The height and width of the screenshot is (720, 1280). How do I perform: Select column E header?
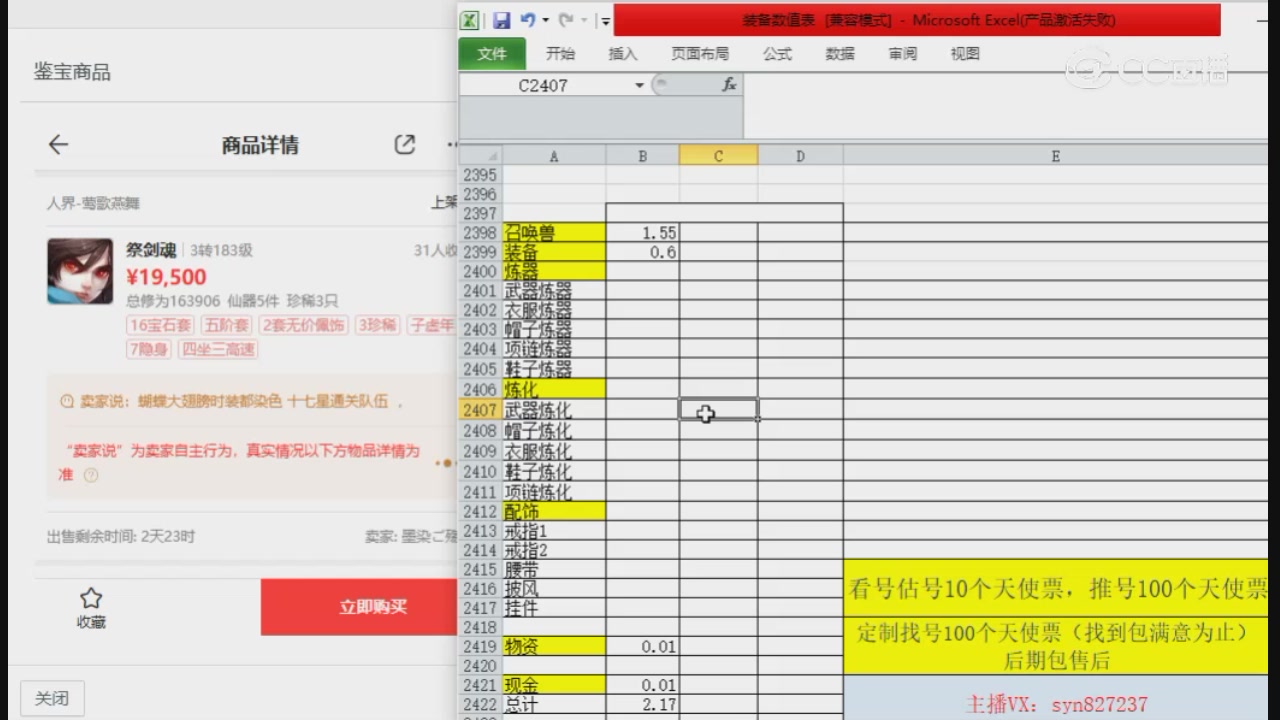(x=1055, y=156)
